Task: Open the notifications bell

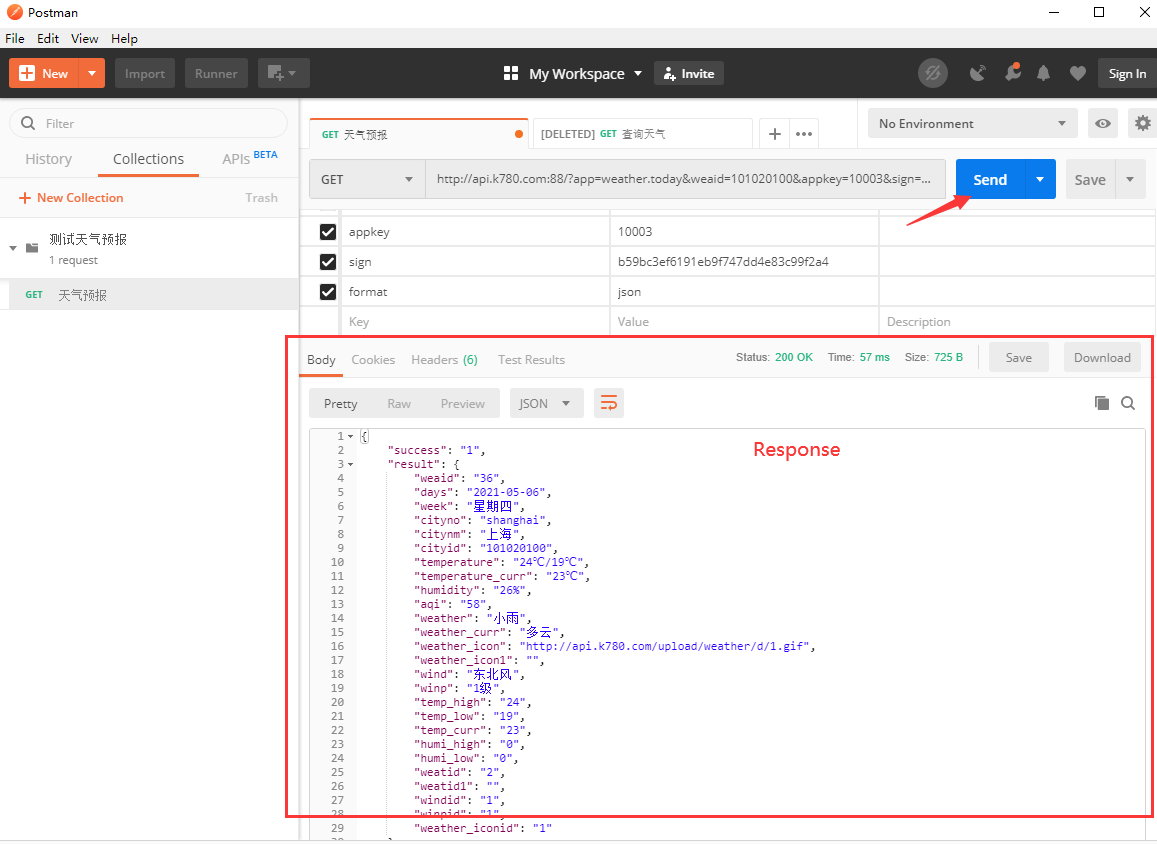Action: [1043, 73]
